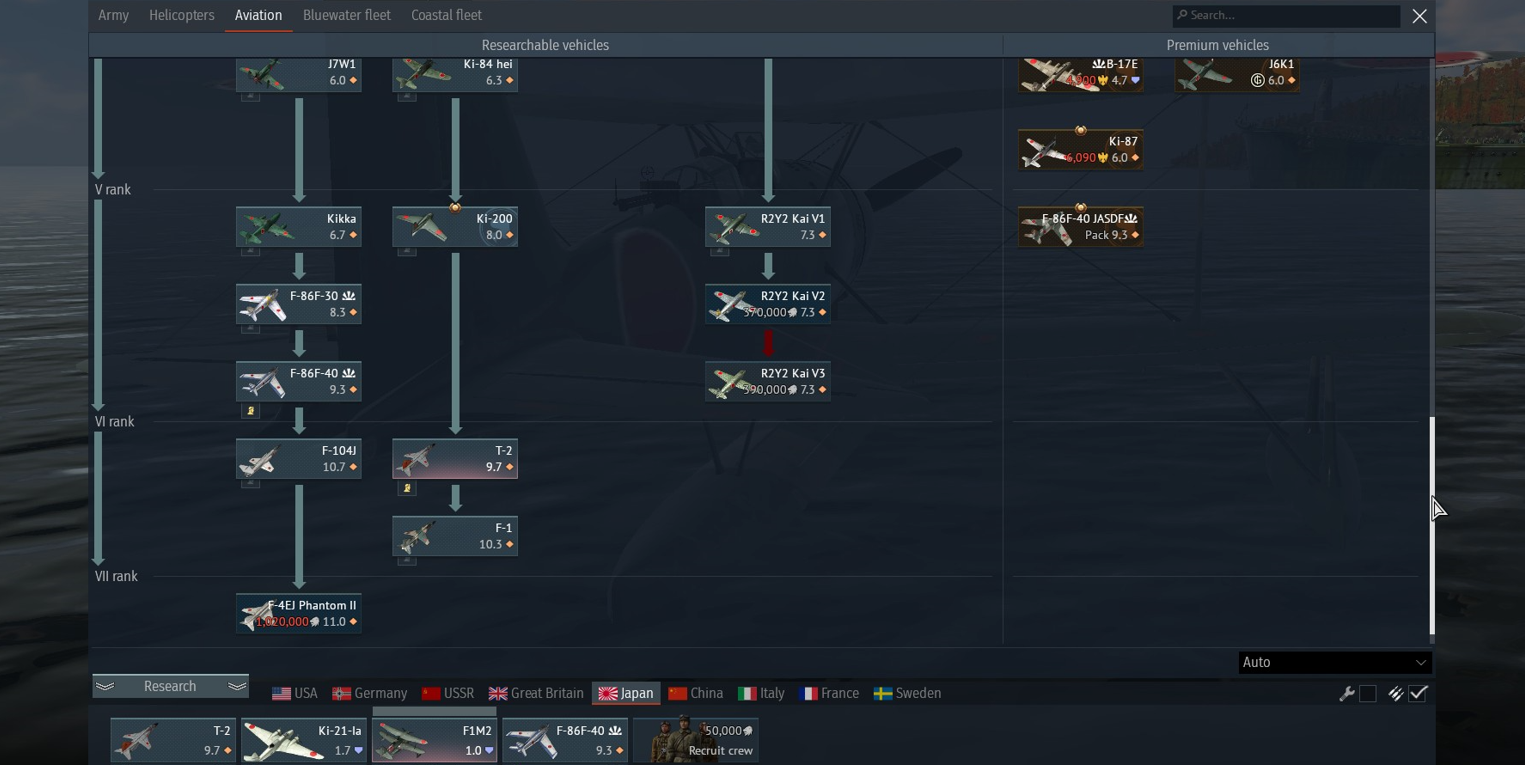This screenshot has height=765, width=1525.
Task: Click Recruit crew slot
Action: (x=696, y=740)
